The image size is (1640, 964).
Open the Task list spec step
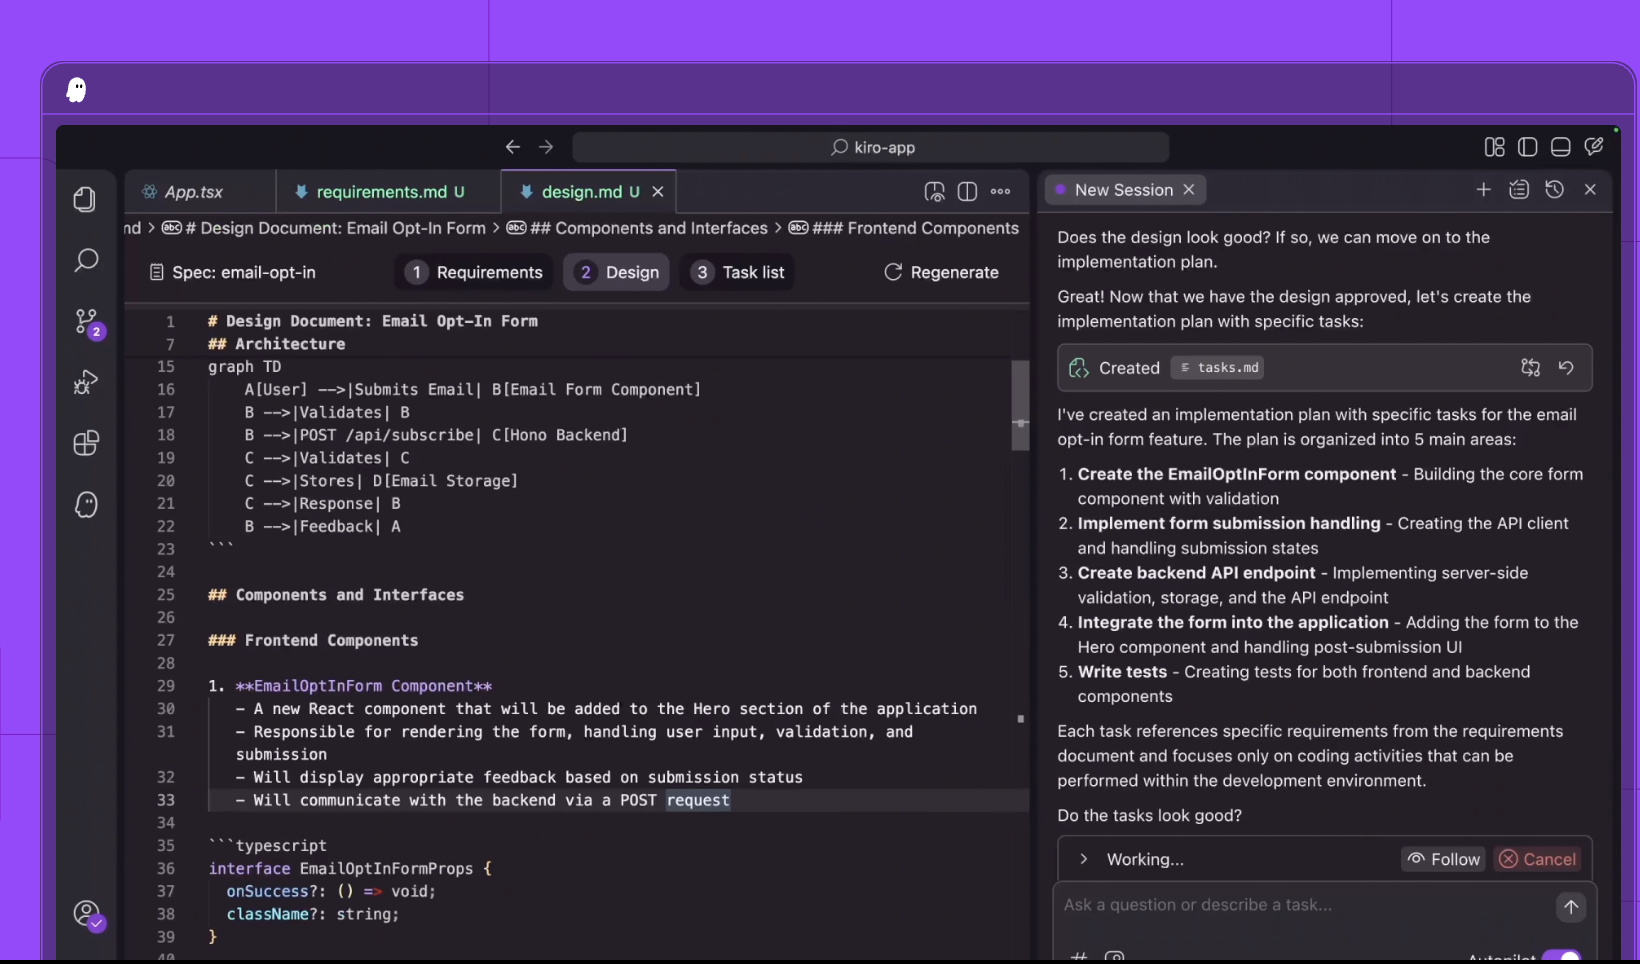click(738, 272)
